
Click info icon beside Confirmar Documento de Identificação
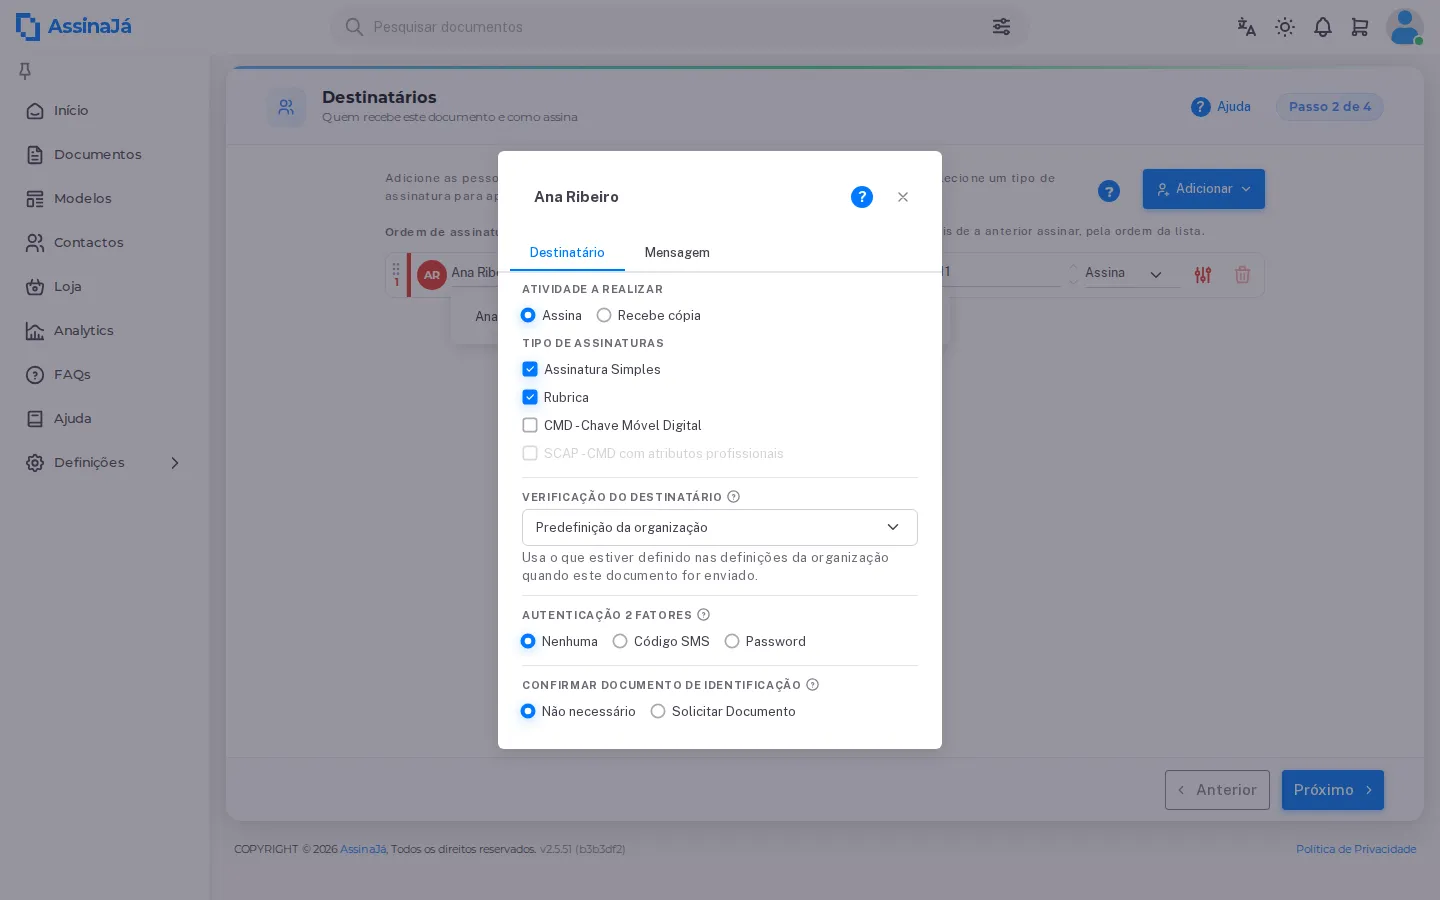coord(813,685)
